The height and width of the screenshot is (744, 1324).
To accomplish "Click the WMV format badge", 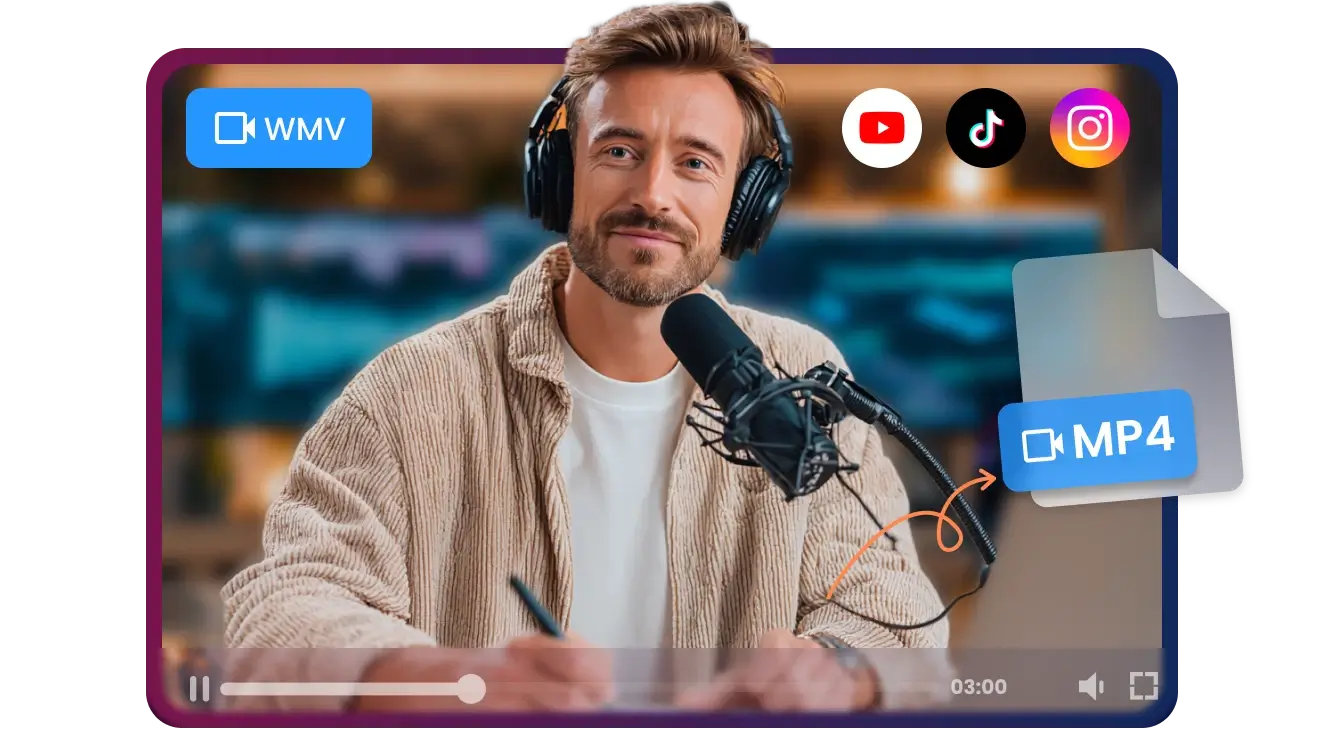I will pos(279,128).
